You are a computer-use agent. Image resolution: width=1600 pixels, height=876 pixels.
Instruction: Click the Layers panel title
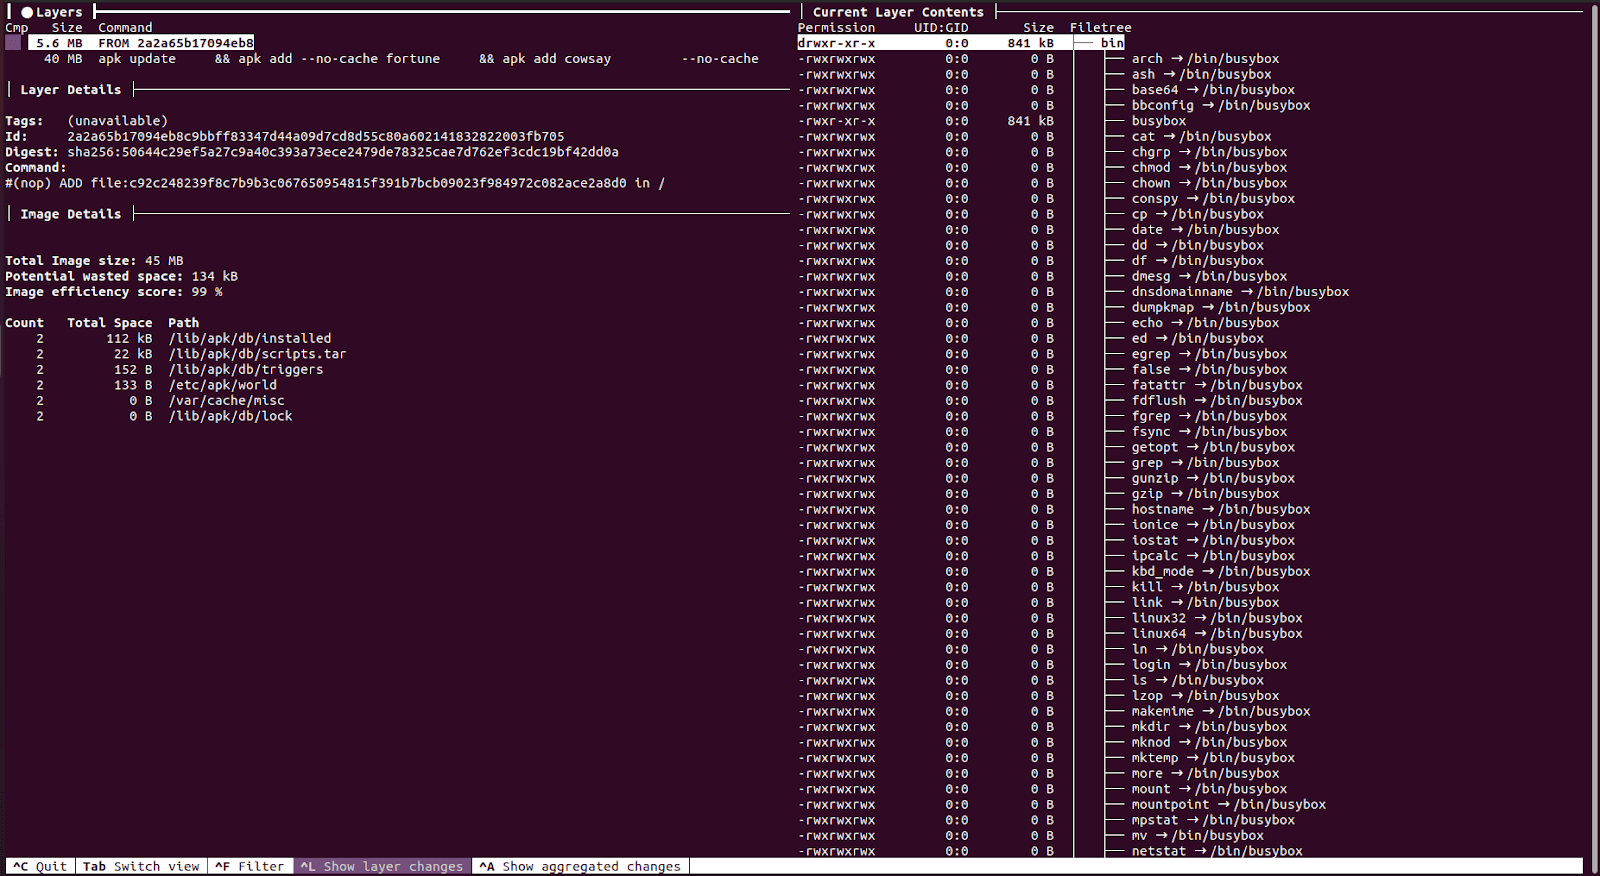pos(59,12)
